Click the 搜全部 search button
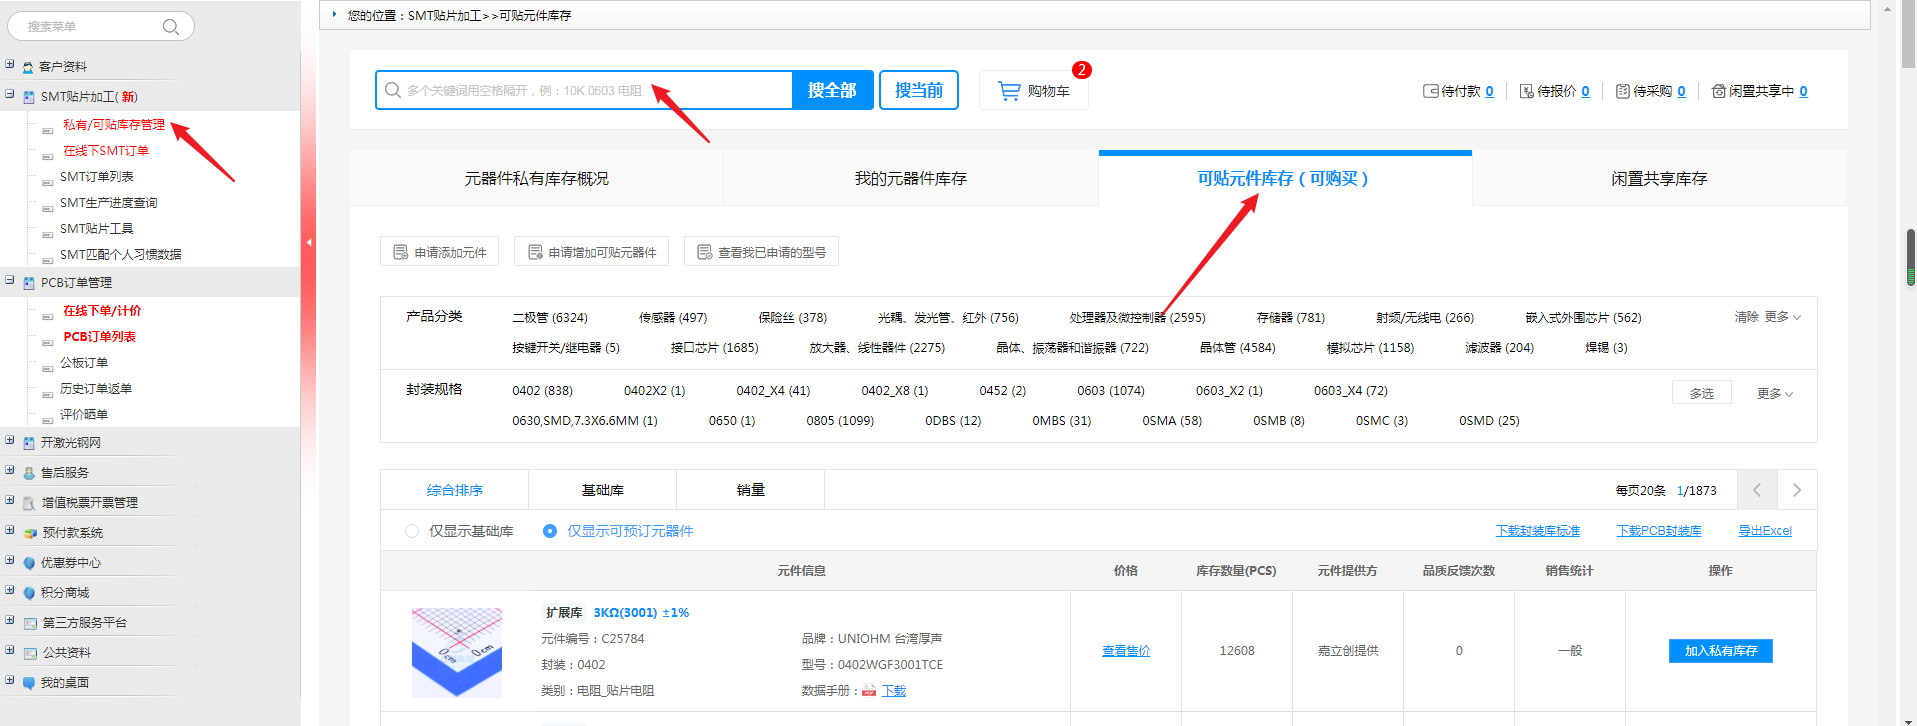This screenshot has width=1917, height=726. (832, 90)
